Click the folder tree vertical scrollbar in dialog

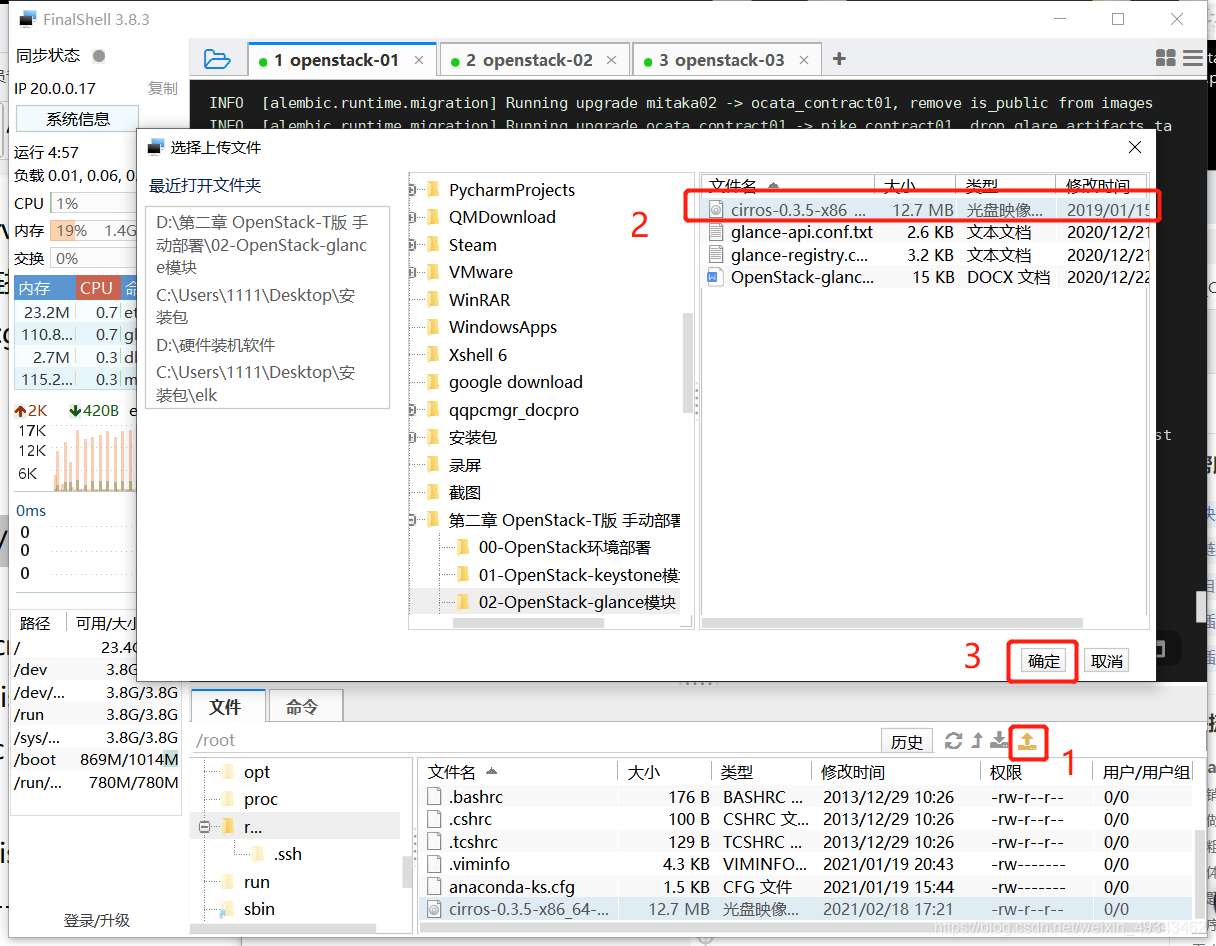pos(688,363)
